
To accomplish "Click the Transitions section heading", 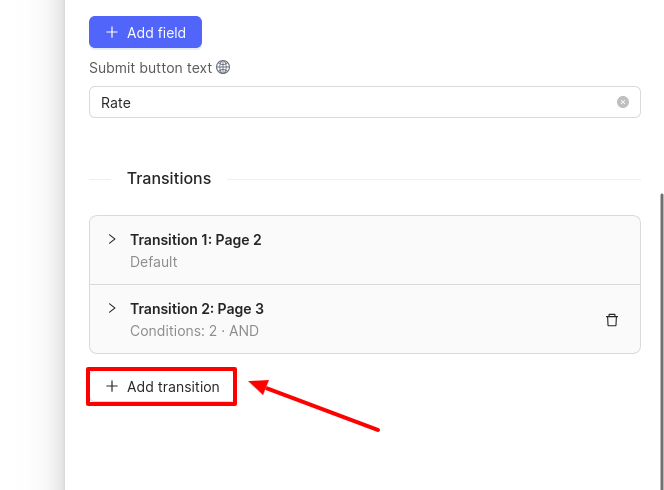I will 169,178.
